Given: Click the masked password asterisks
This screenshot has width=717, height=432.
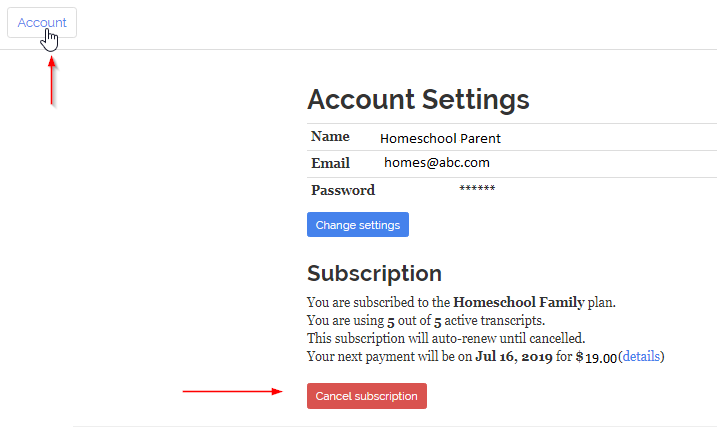Looking at the screenshot, I should tap(477, 189).
